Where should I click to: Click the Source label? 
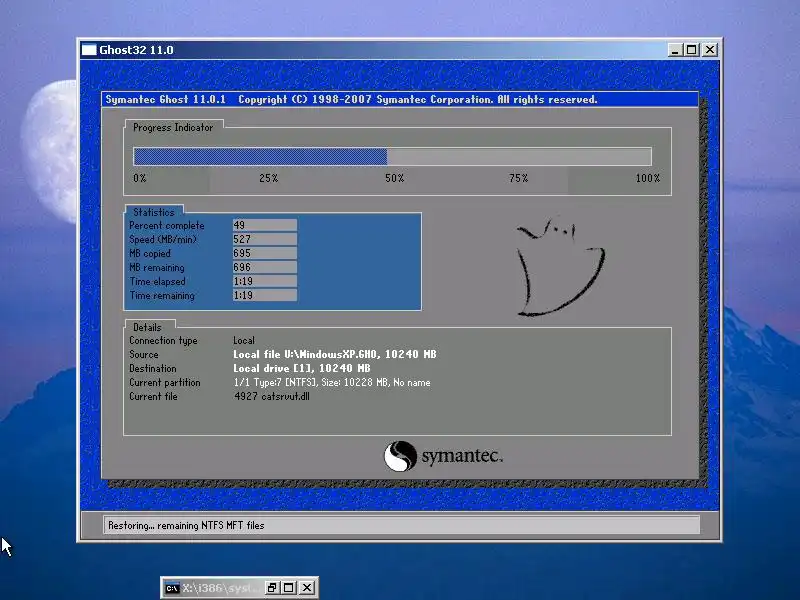pos(144,354)
